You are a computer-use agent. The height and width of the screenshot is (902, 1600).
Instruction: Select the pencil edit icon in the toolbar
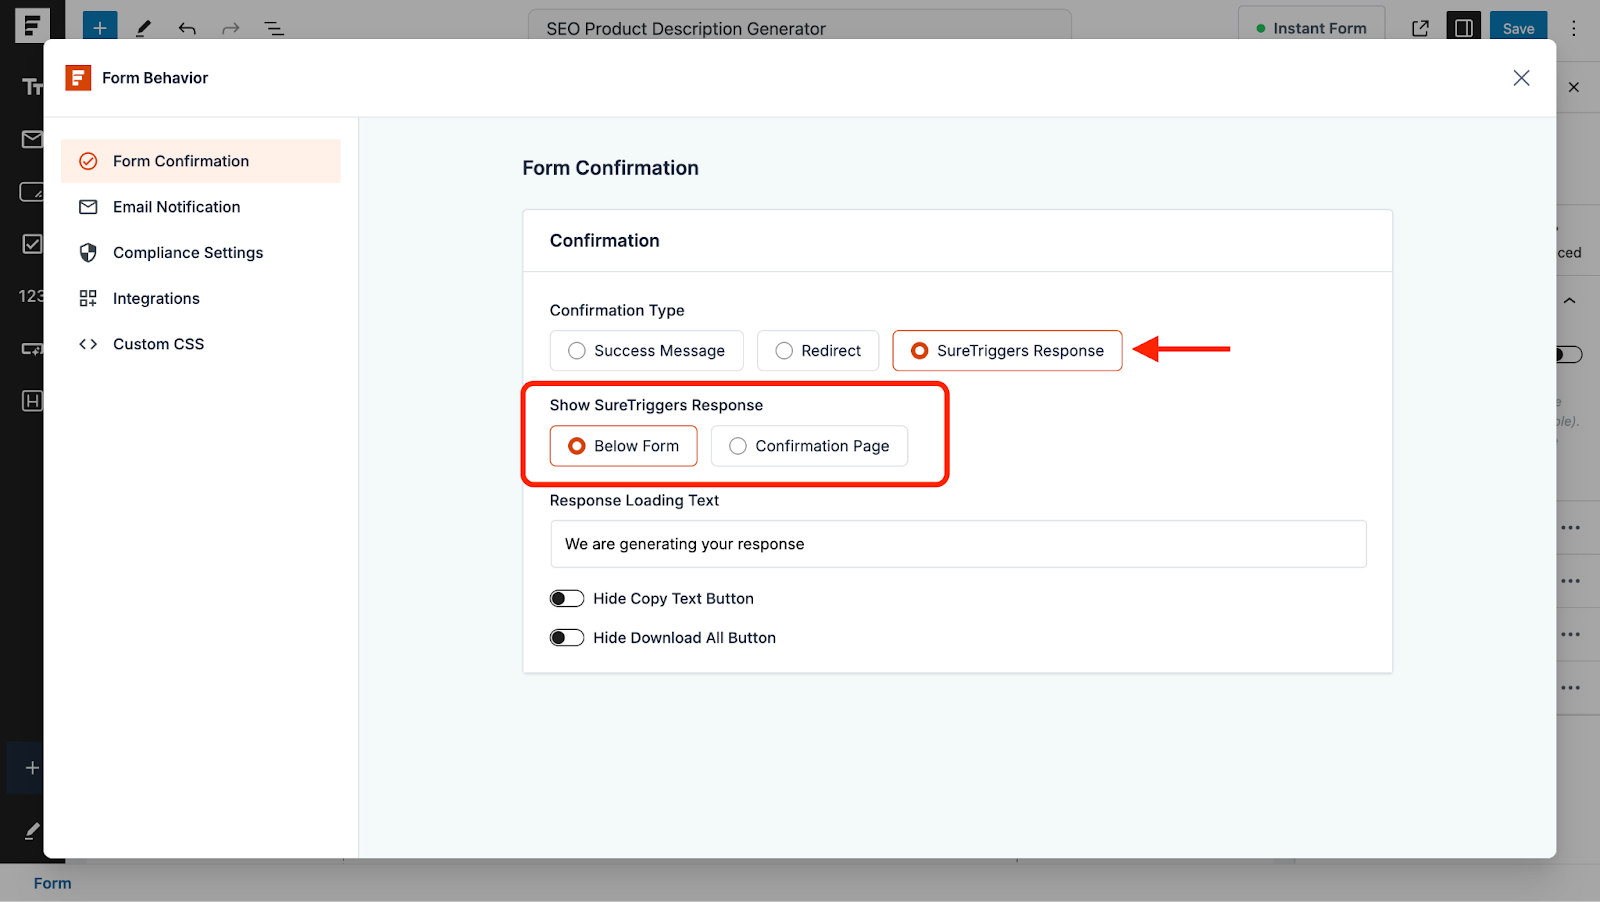click(143, 27)
